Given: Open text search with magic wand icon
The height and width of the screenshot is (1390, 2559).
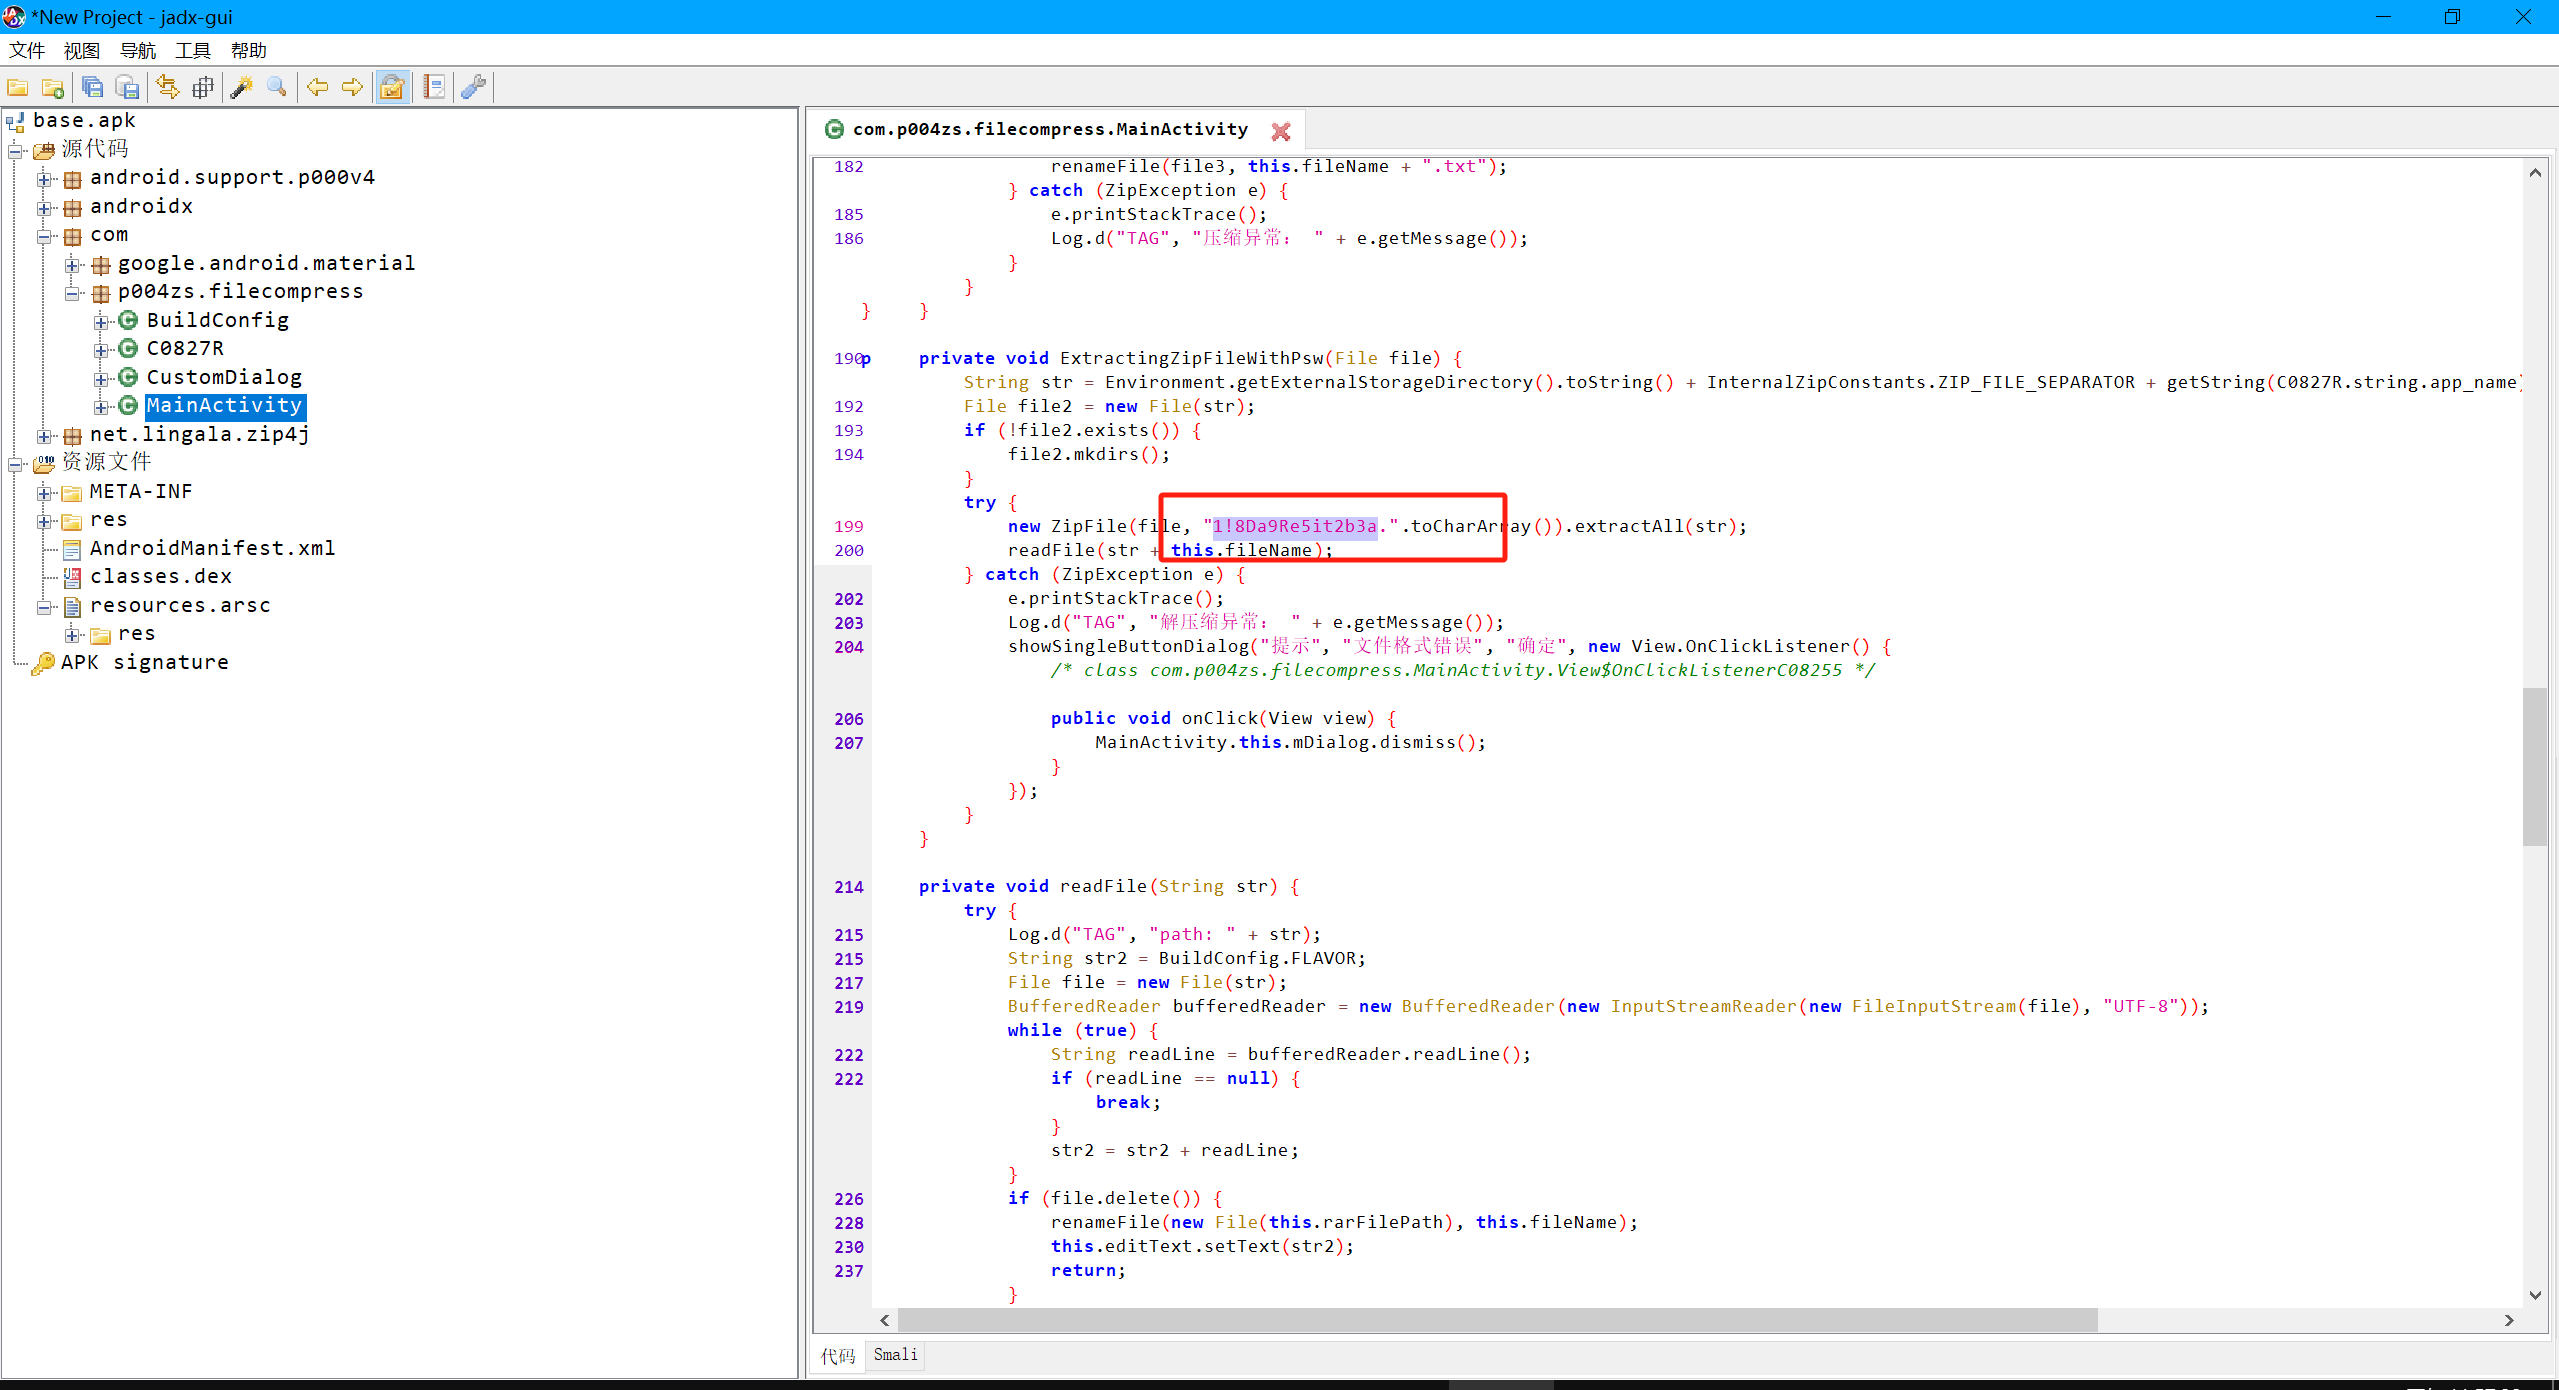Looking at the screenshot, I should (x=241, y=88).
